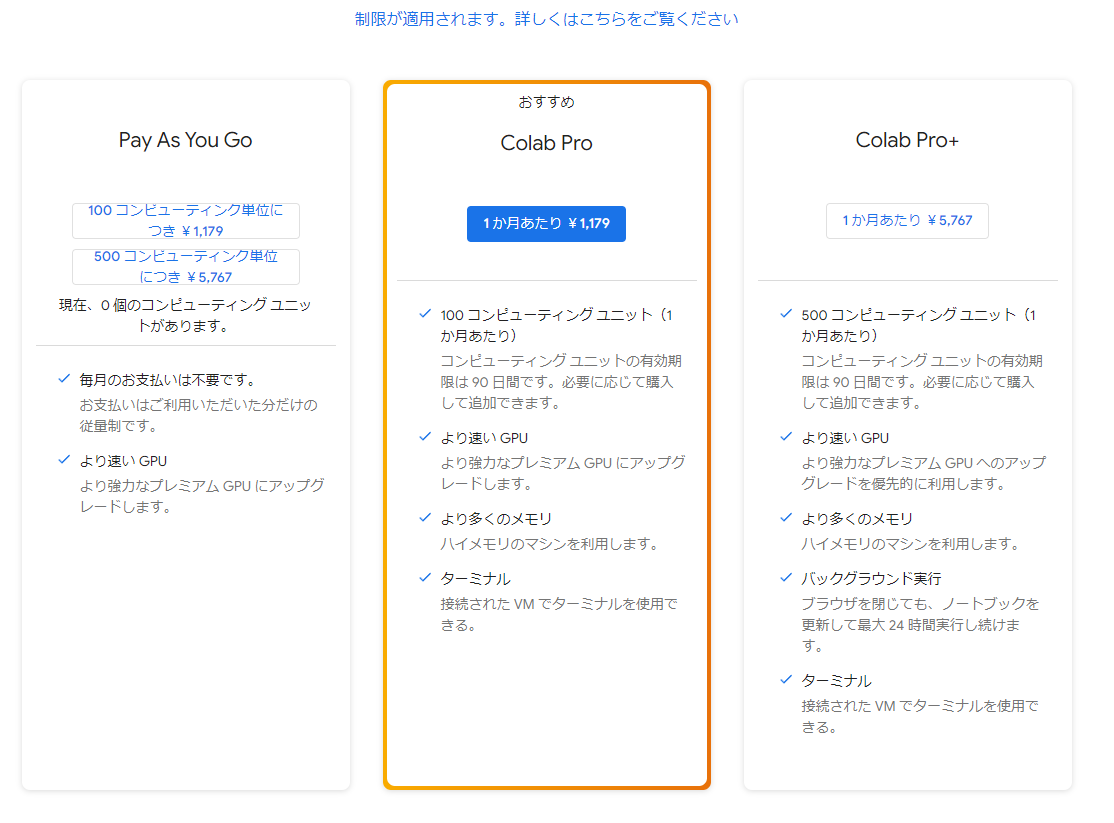
Task: Click お支払いはご利用いただいた分だけ description
Action: tap(198, 415)
